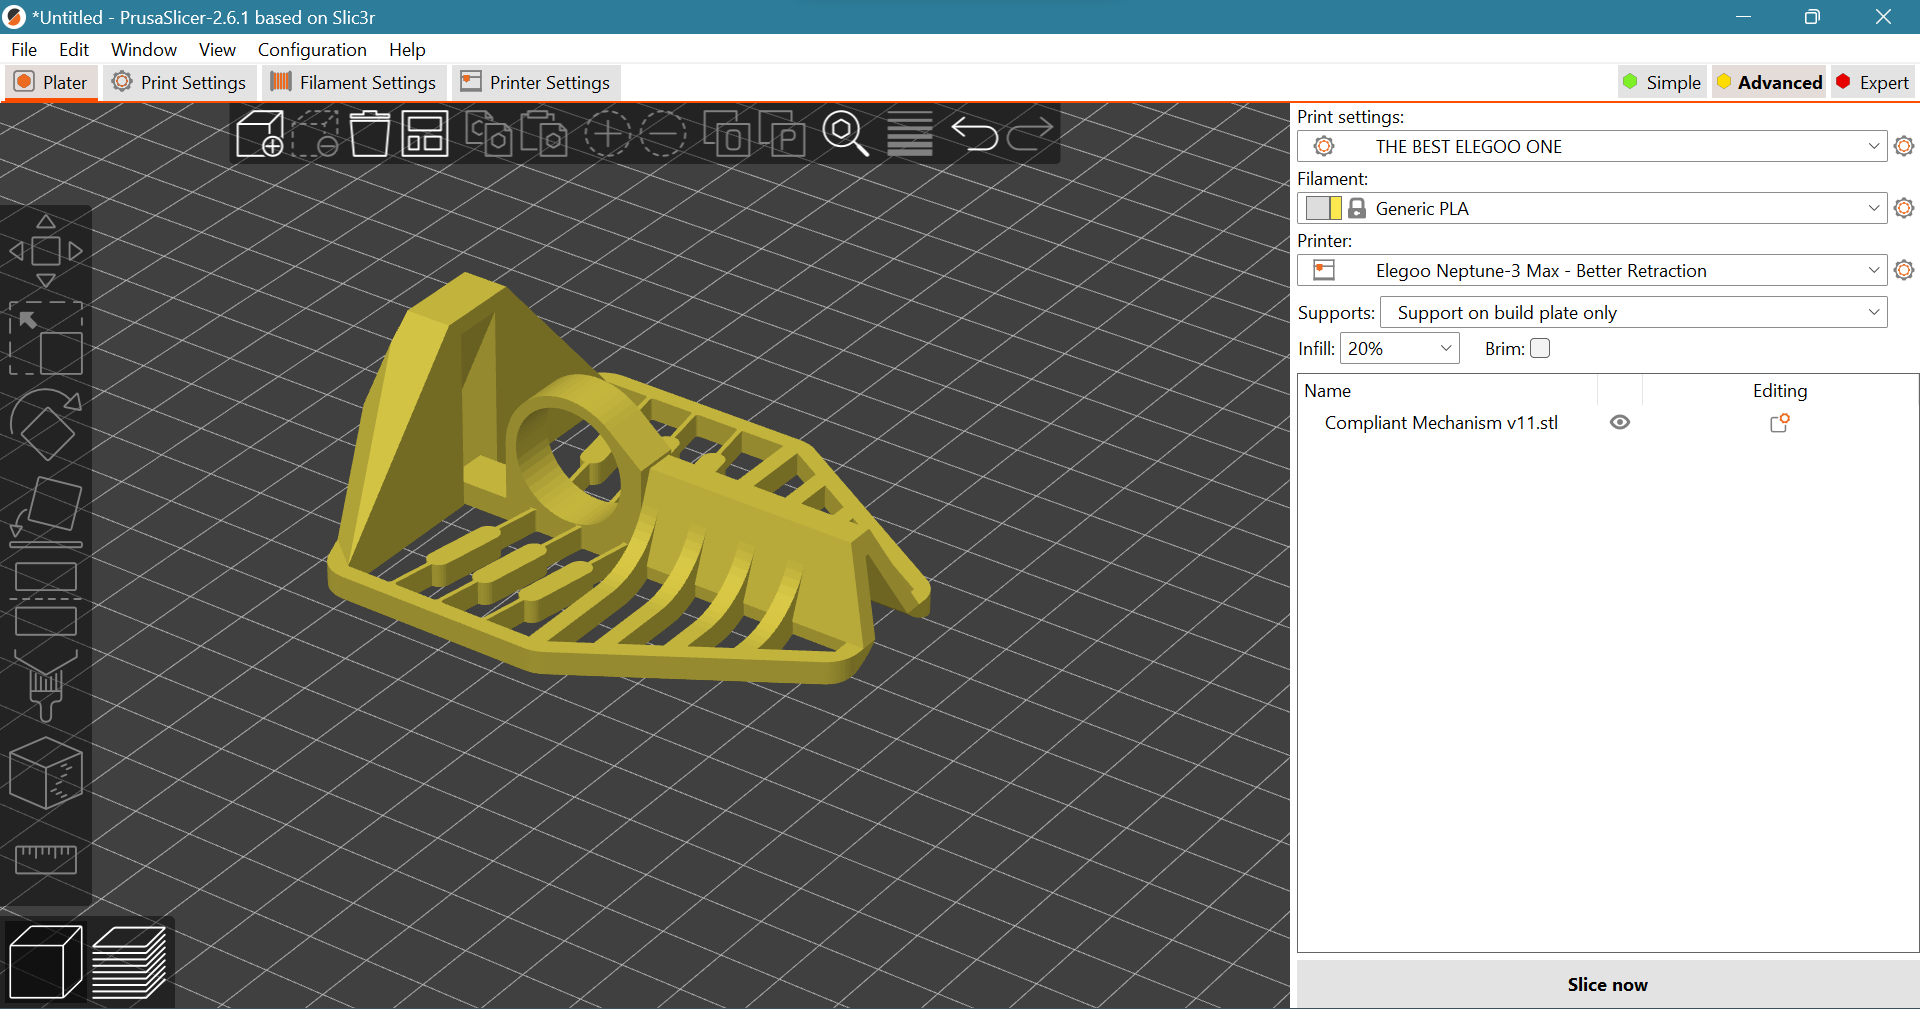Switch to the Filament Settings tab
Viewport: 1920px width, 1009px height.
click(x=353, y=82)
